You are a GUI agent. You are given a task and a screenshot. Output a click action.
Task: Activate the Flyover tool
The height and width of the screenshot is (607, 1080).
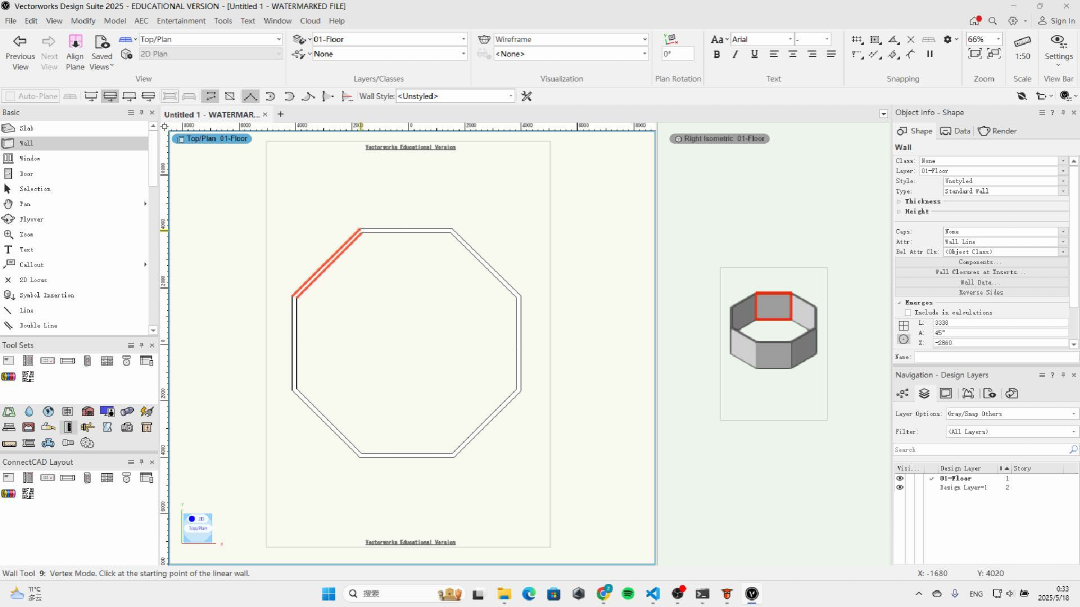pyautogui.click(x=31, y=219)
